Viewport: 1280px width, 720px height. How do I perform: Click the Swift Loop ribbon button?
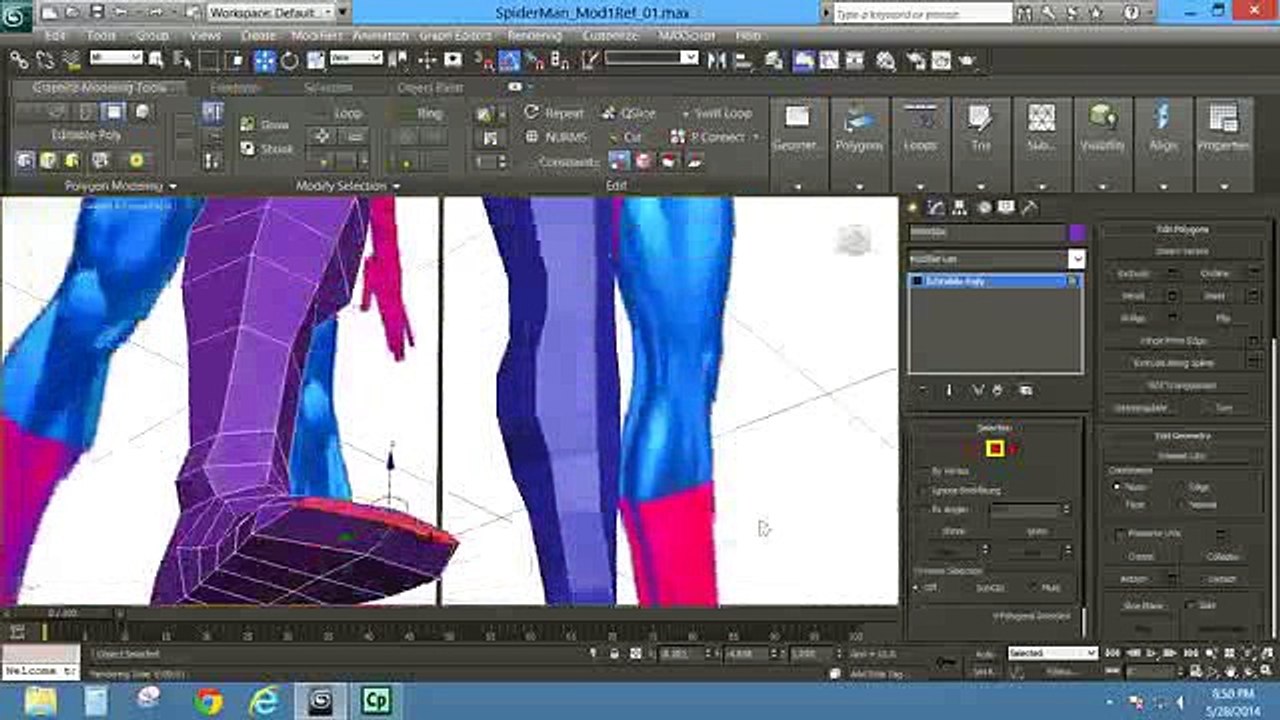coord(716,113)
